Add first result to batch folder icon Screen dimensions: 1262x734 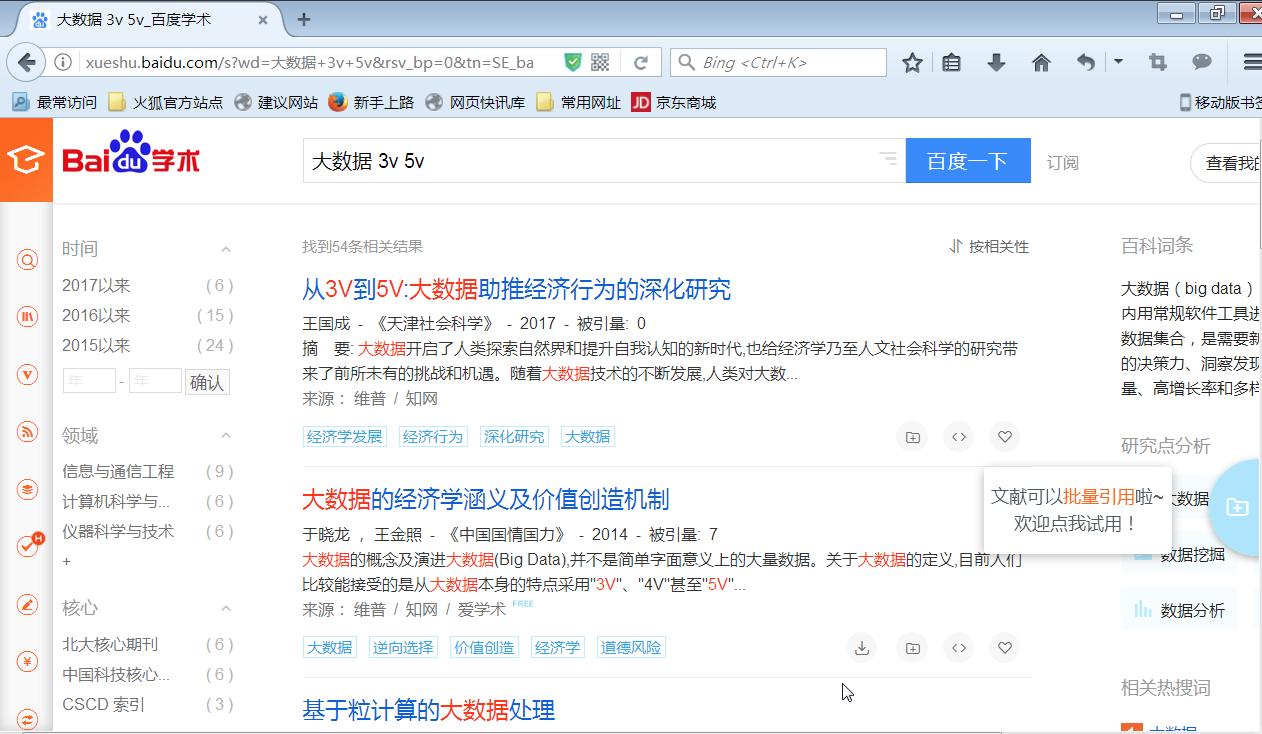(x=912, y=437)
